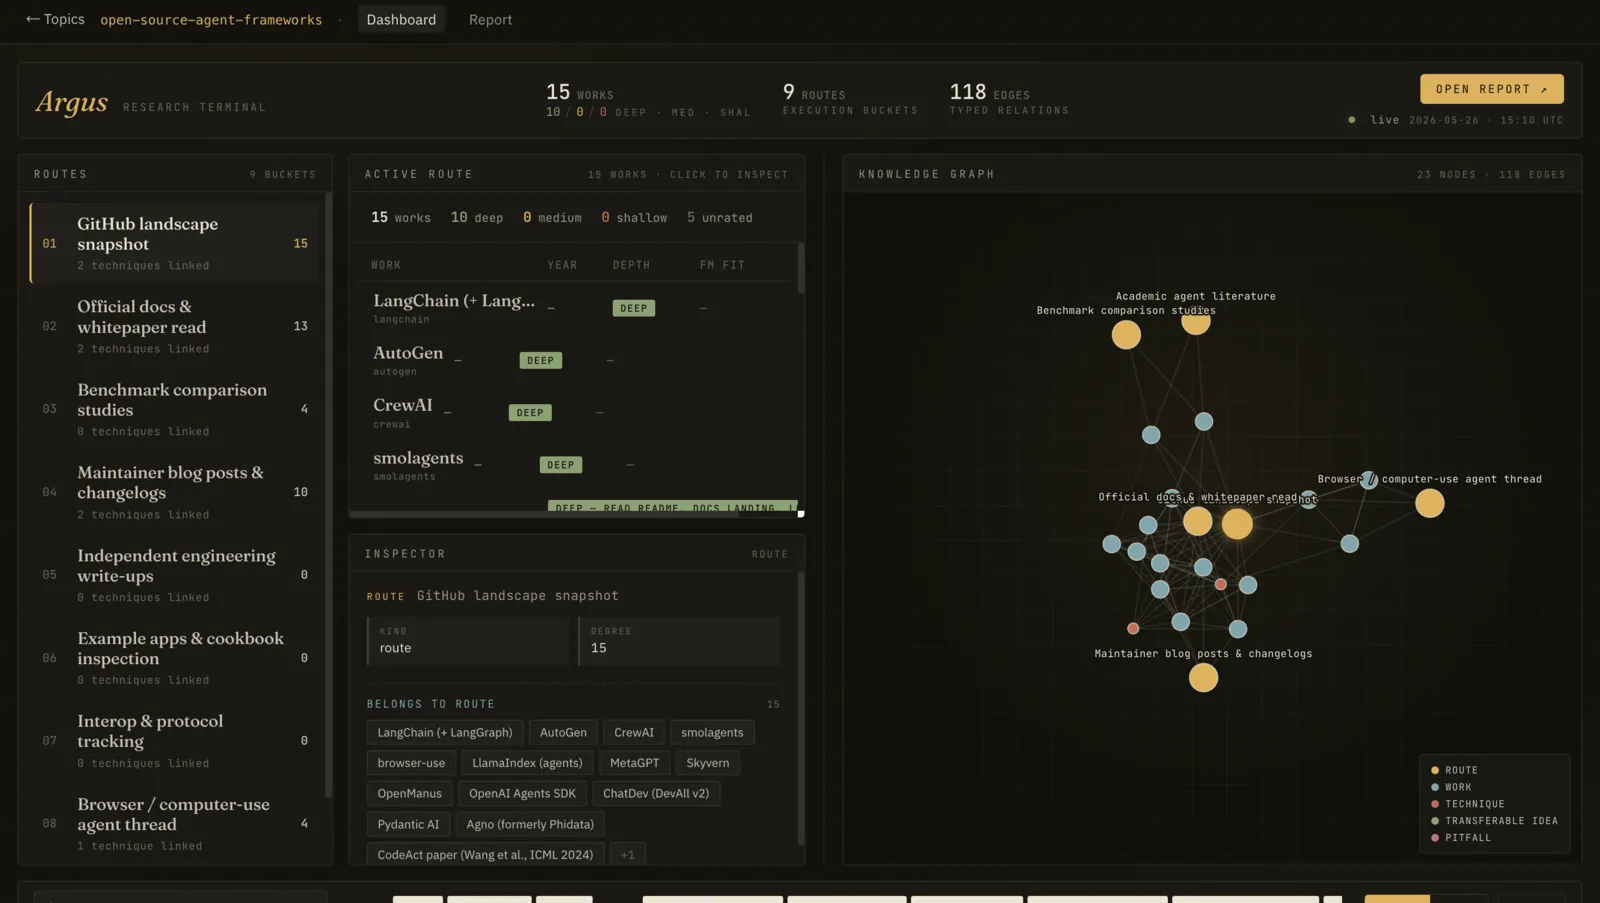The image size is (1600, 903).
Task: Click the Pydantic AI chip
Action: [408, 824]
